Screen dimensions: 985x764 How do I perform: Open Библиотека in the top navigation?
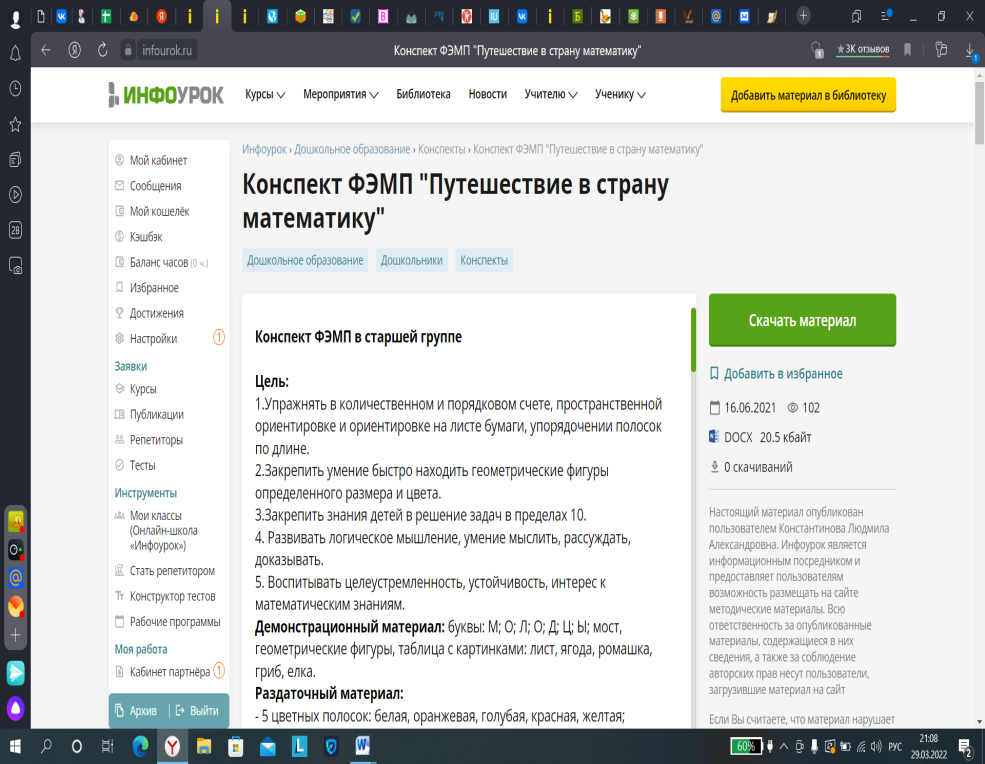tap(423, 95)
